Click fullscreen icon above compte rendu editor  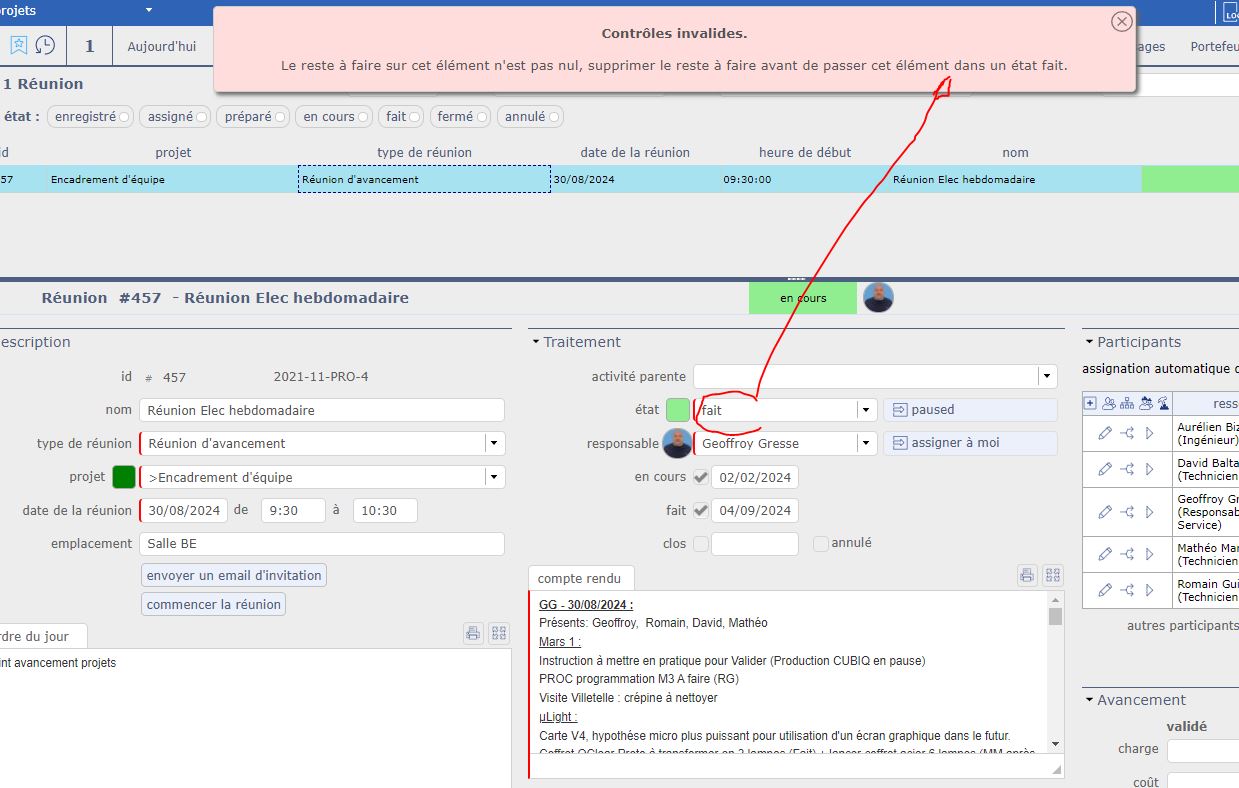point(1052,575)
